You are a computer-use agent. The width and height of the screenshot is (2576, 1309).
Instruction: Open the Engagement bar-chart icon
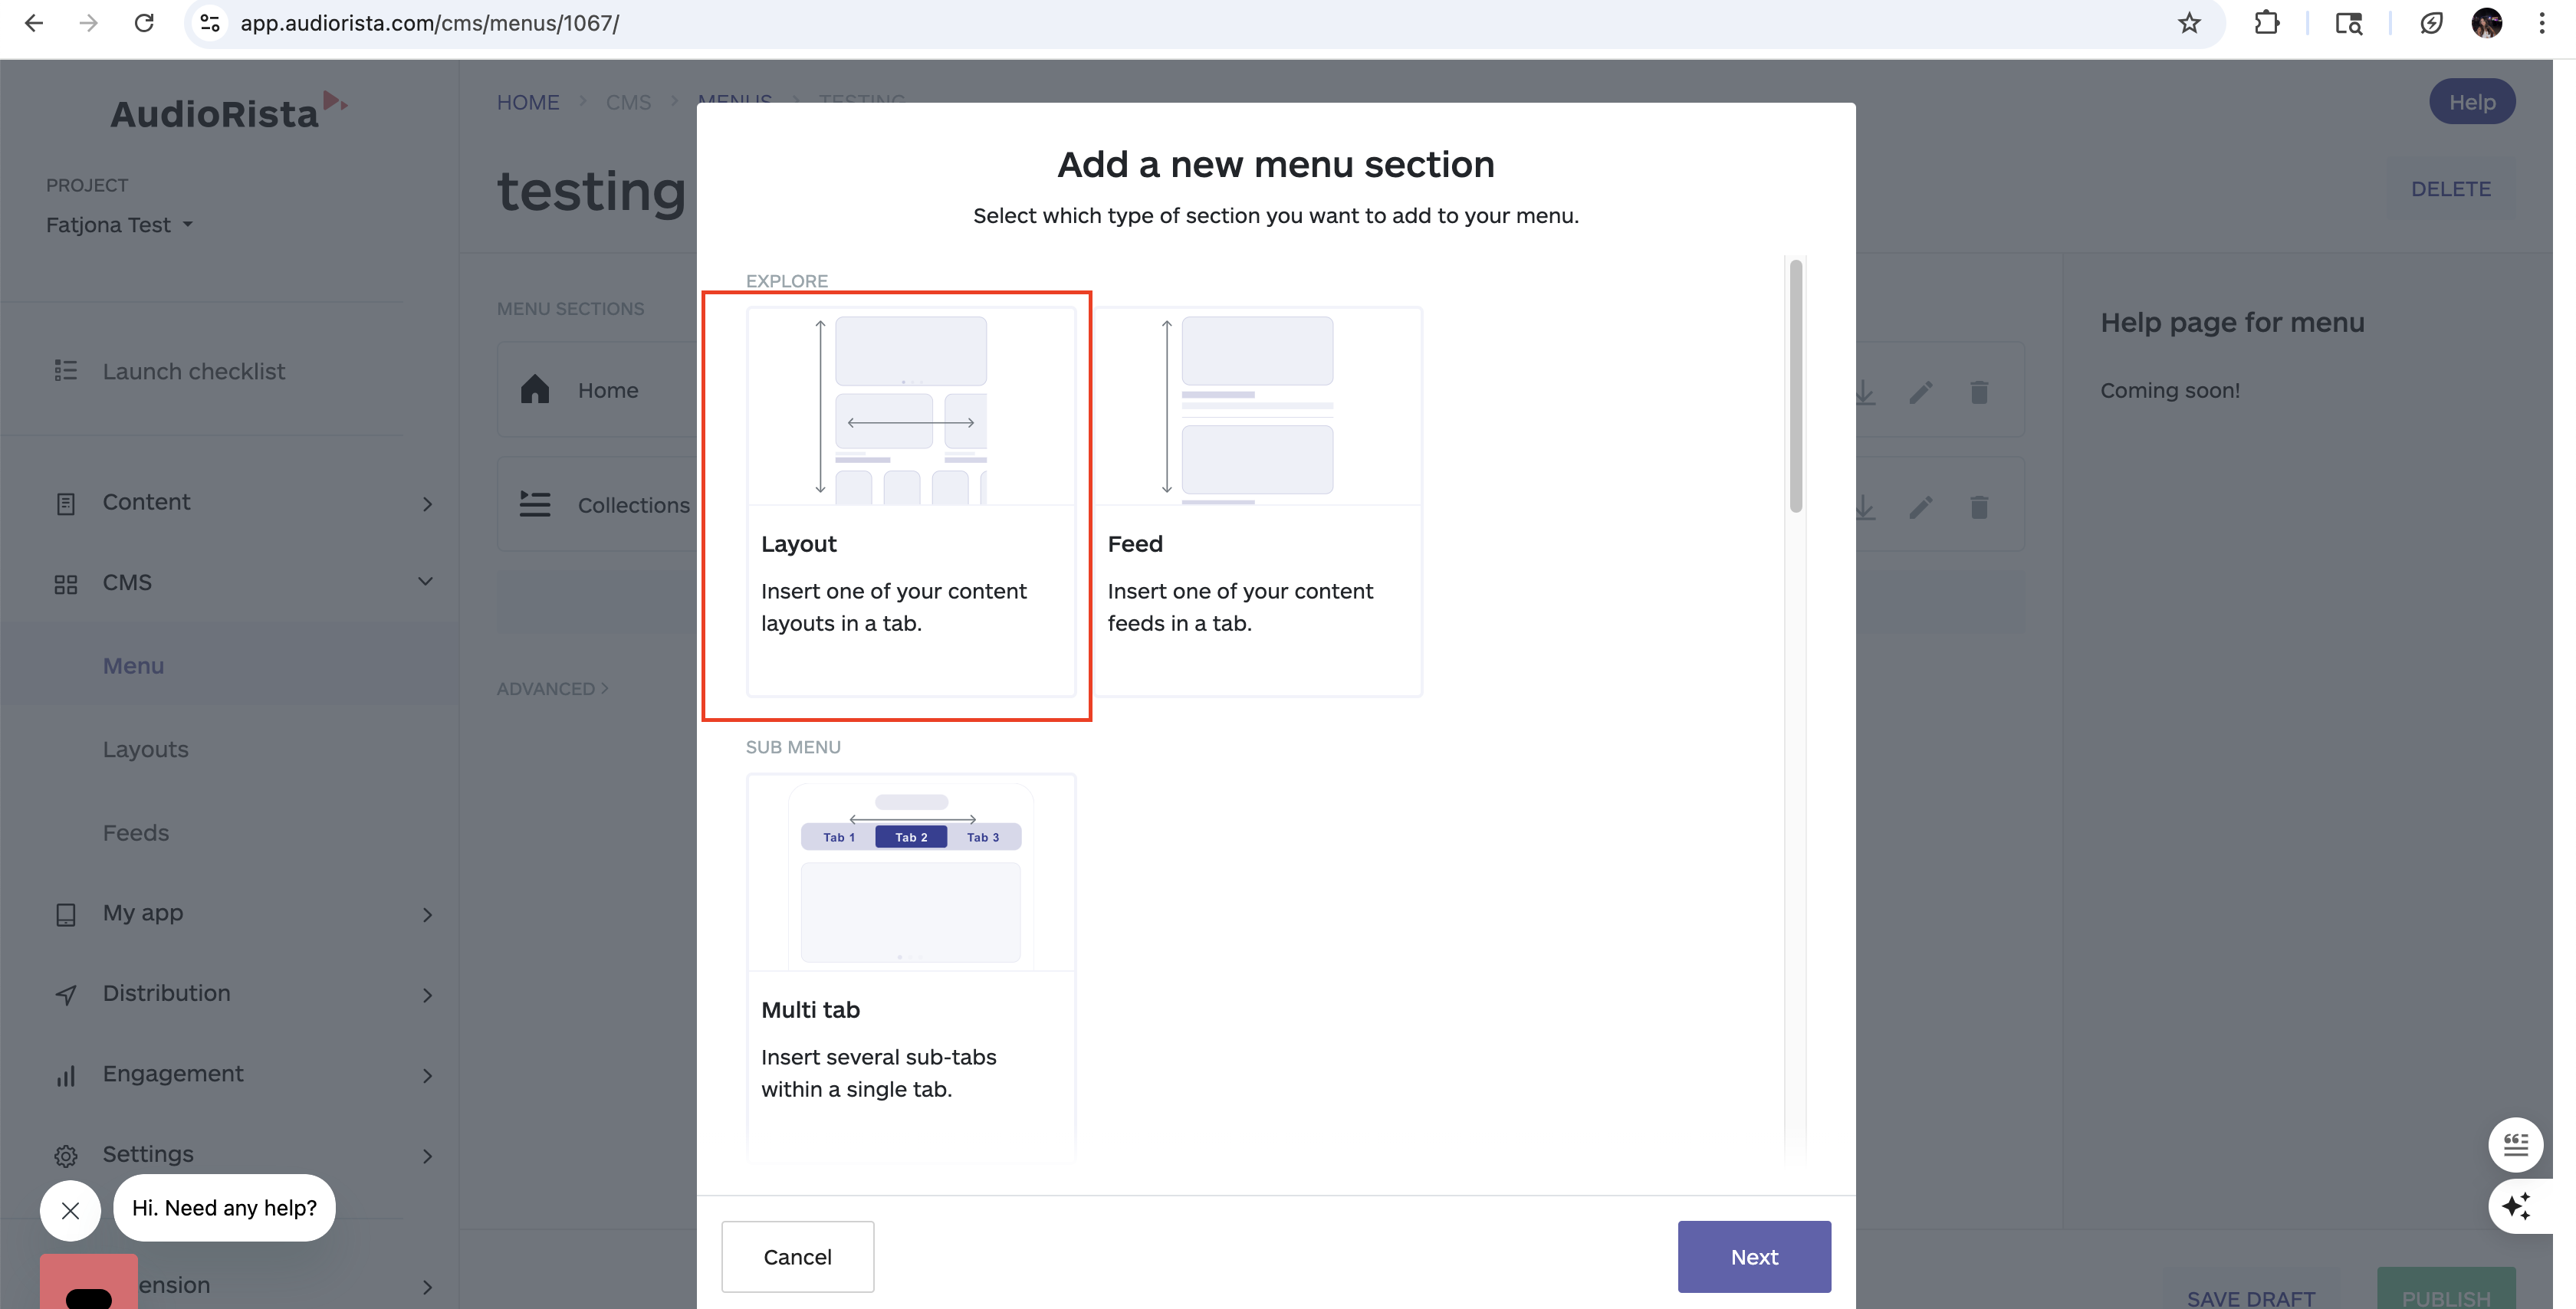point(66,1075)
